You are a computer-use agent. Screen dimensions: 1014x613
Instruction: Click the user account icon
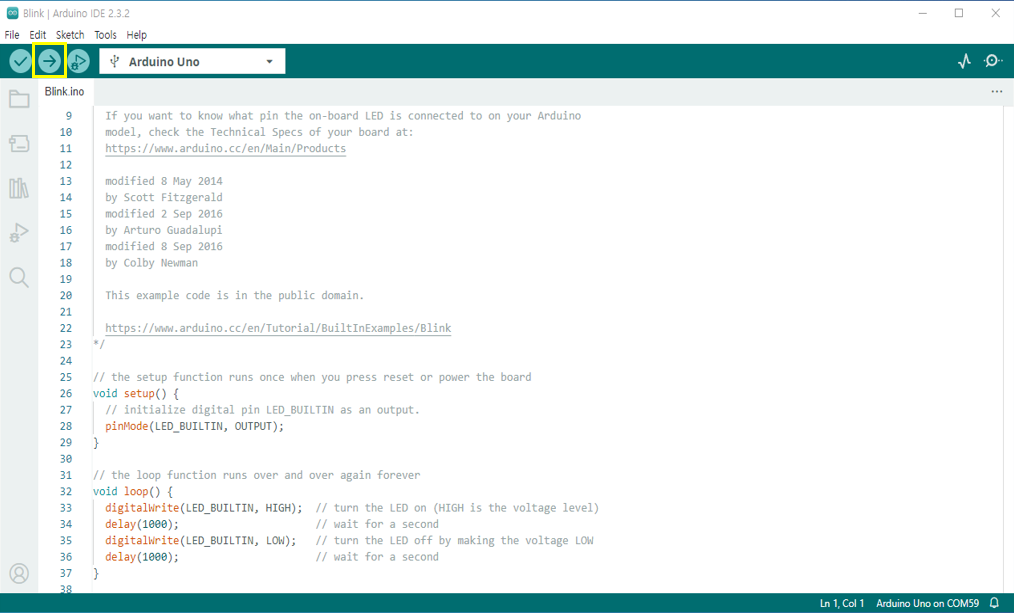click(19, 573)
